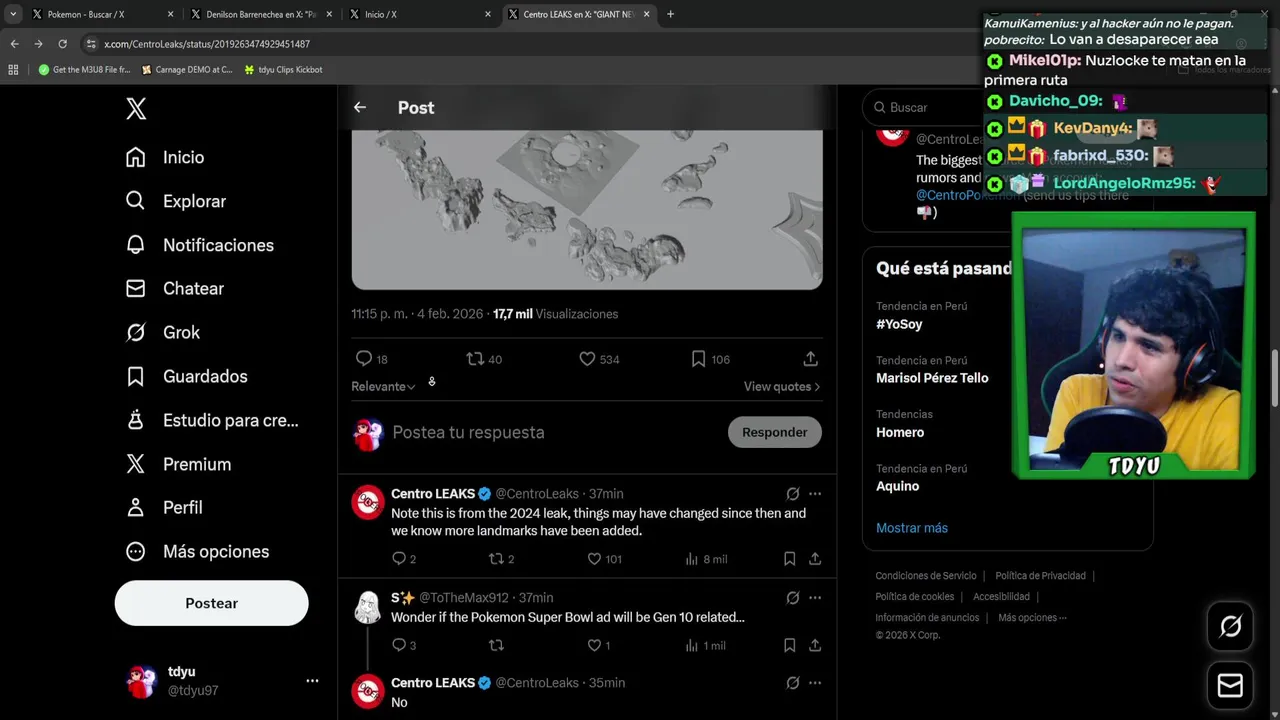Repost the 'Note this is from' reply
Viewport: 1280px width, 720px height.
pos(496,559)
